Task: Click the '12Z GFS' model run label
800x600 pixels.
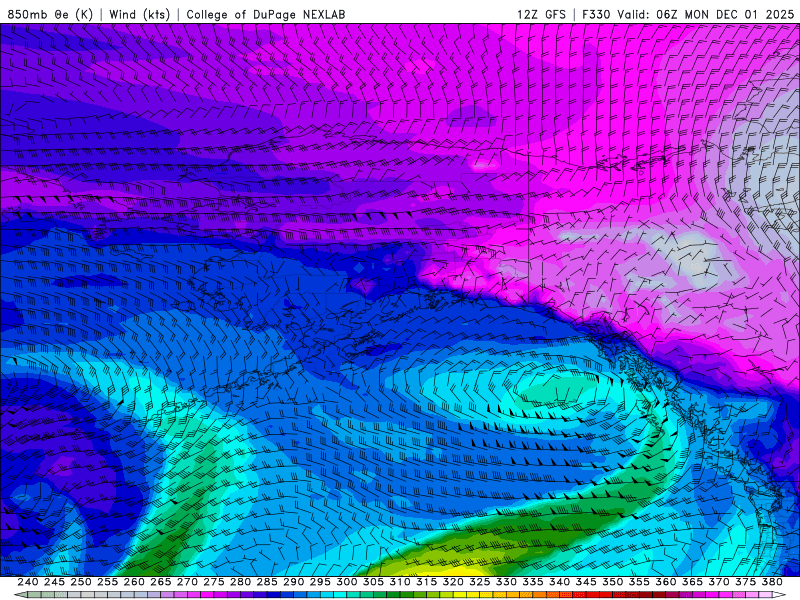Action: tap(541, 14)
